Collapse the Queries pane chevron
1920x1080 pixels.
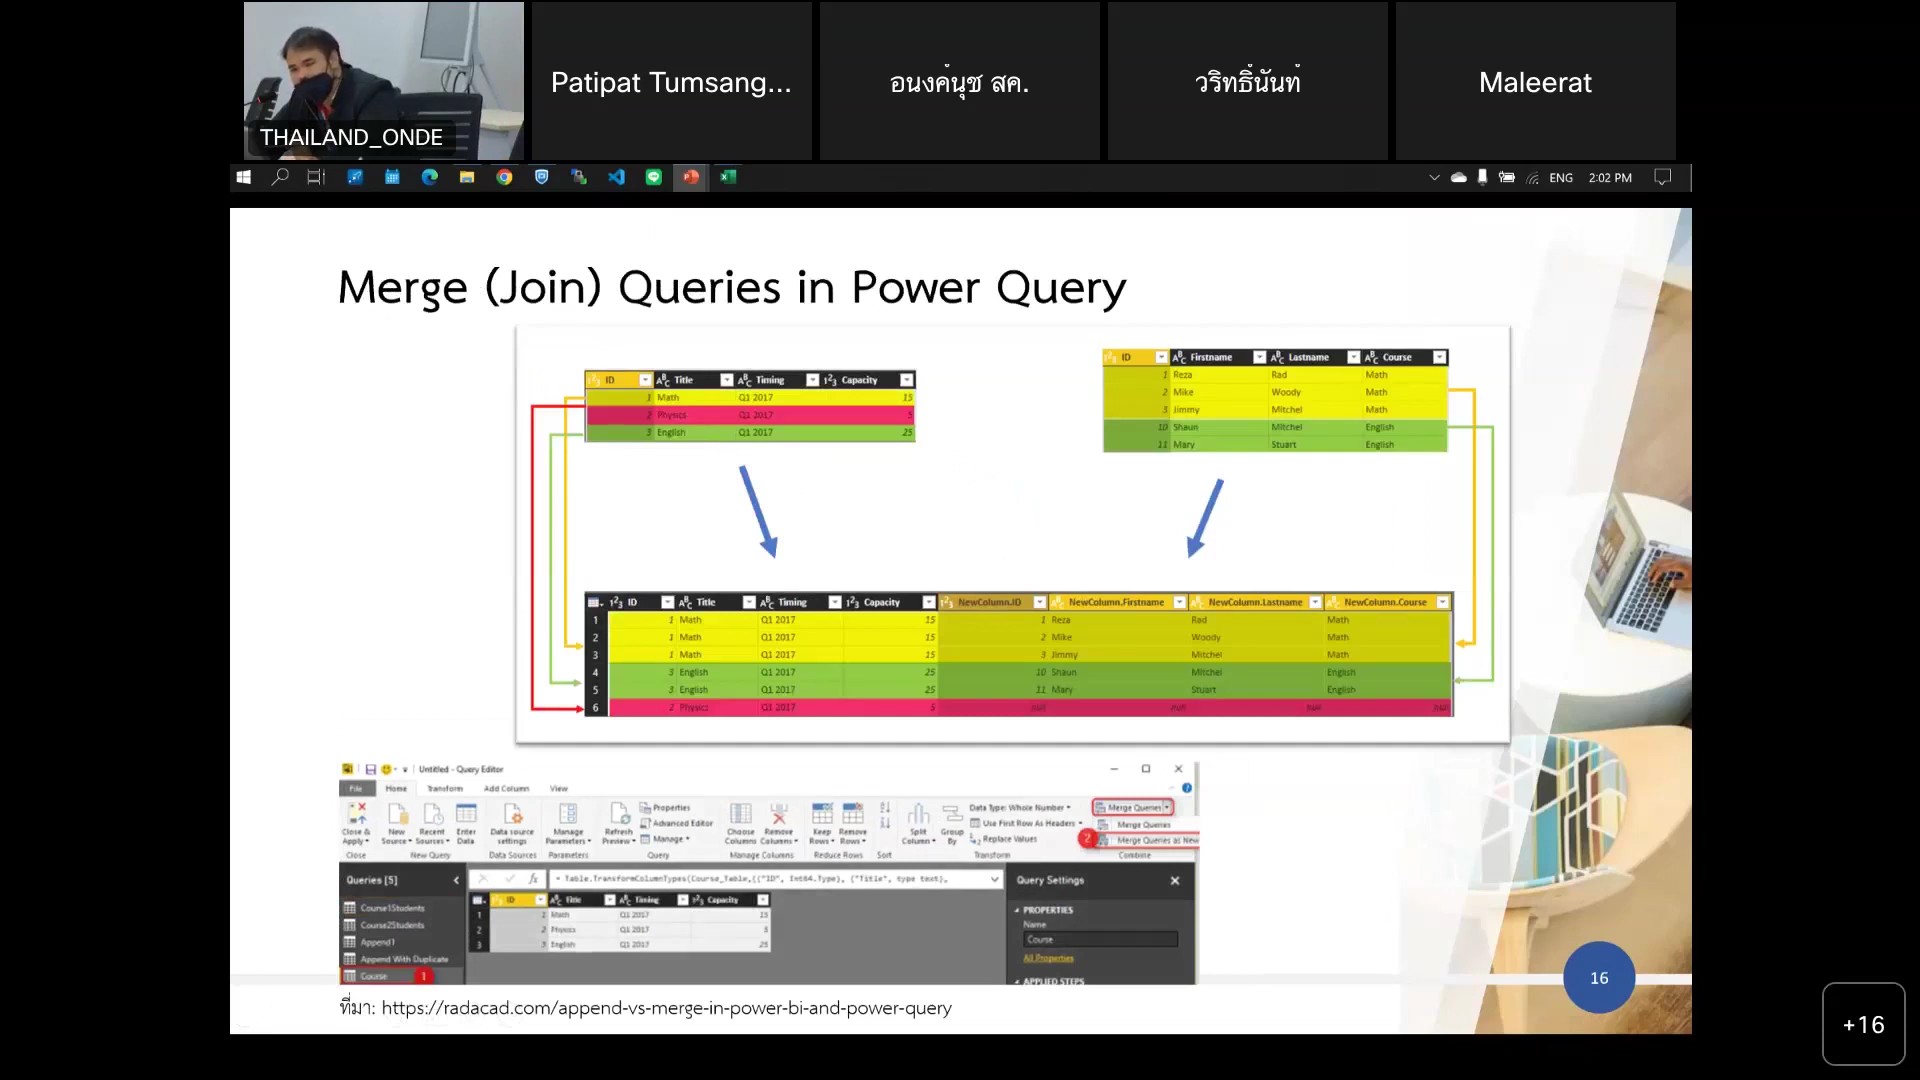(x=456, y=880)
